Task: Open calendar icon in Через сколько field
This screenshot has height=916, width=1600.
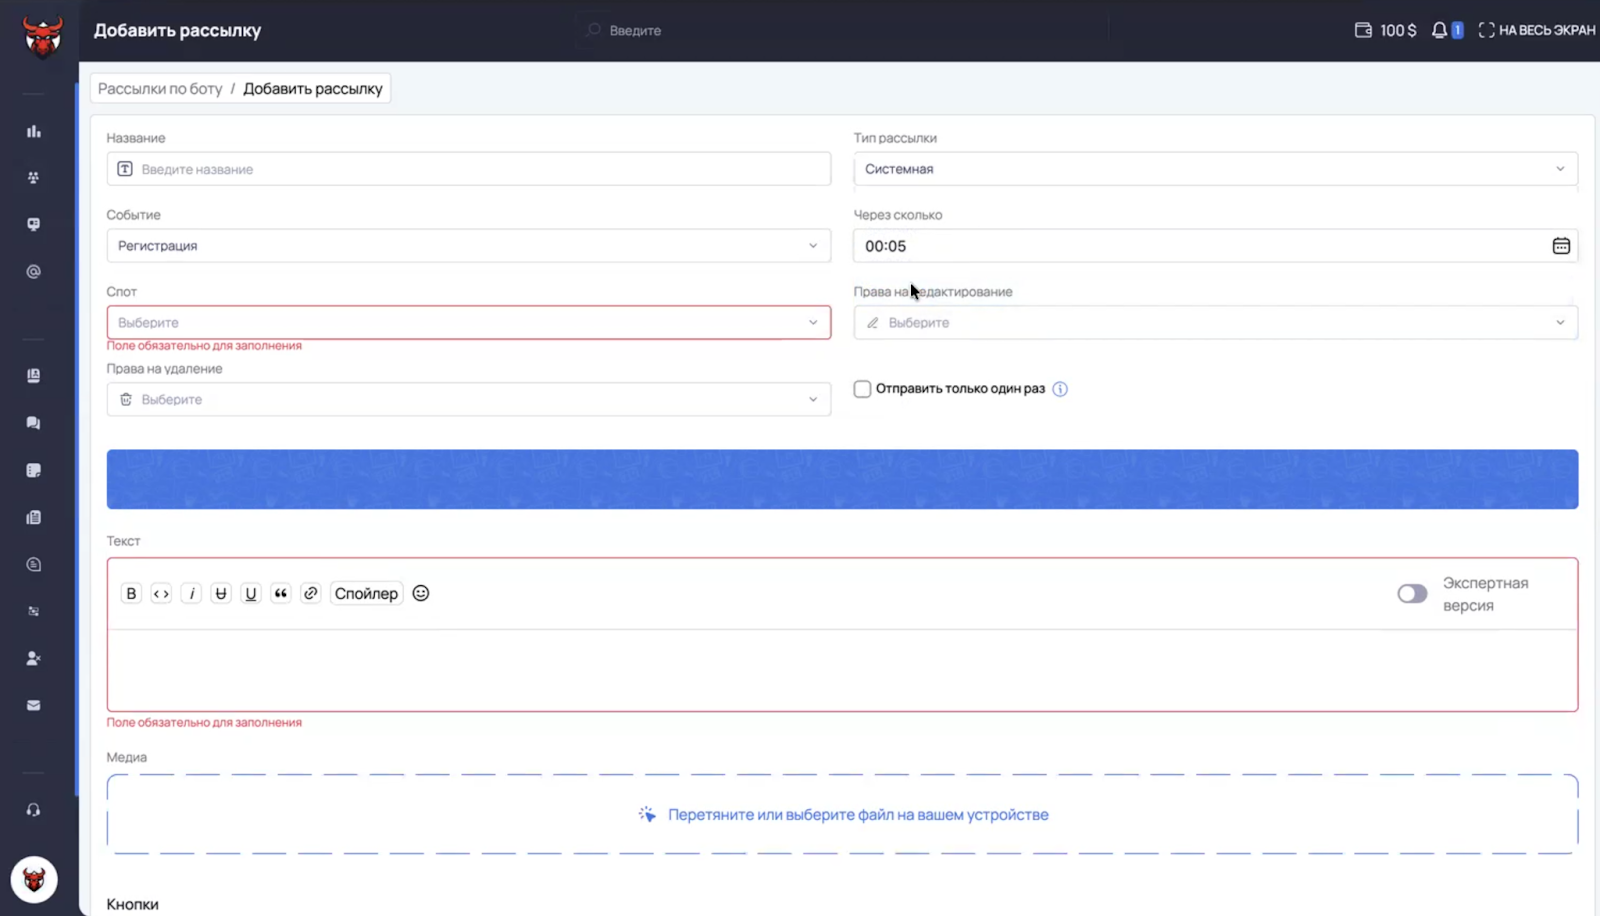Action: (1561, 246)
